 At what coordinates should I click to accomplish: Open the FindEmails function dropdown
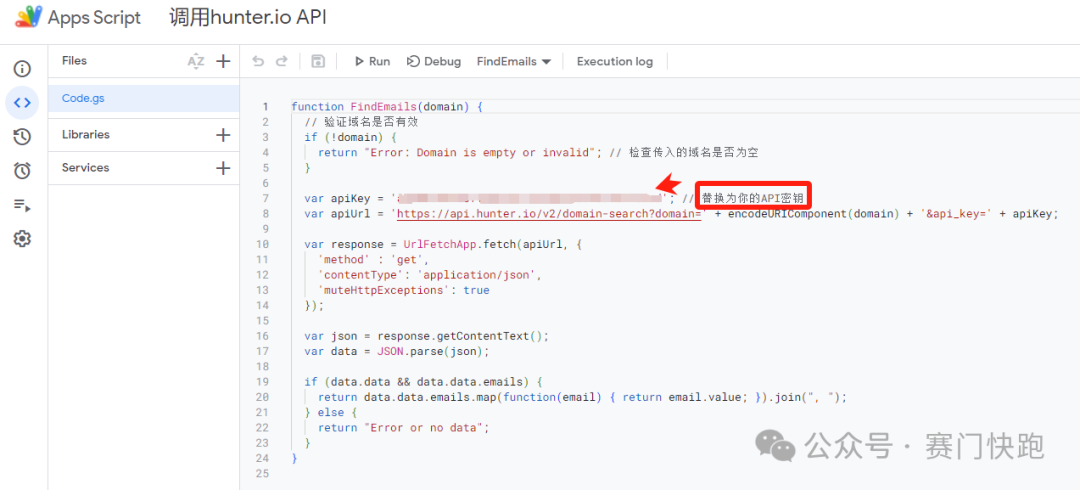click(514, 61)
